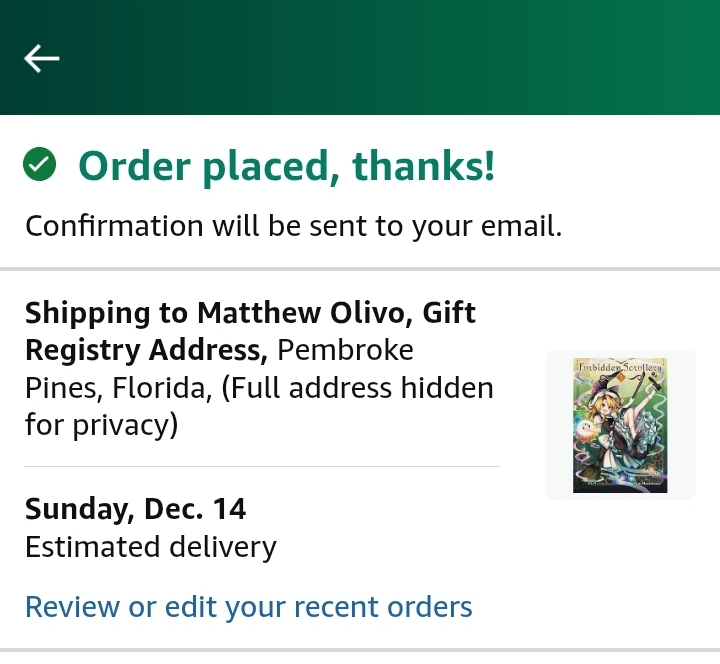The image size is (720, 664).
Task: Select the 'Sunday, Dec. 14' delivery date
Action: tap(135, 509)
